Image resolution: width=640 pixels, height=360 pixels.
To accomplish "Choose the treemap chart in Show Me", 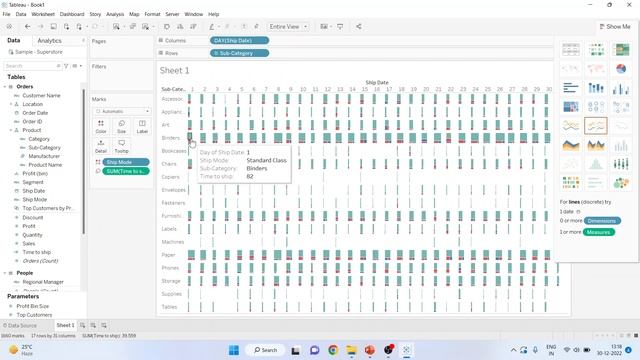I will (571, 107).
